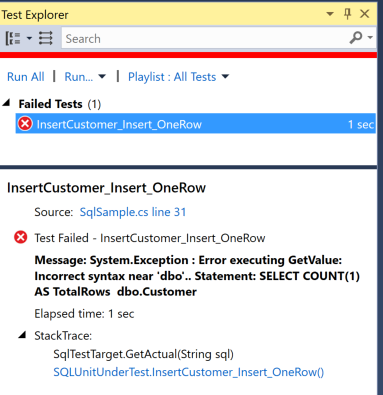Close the Test Explorer panel
Image resolution: width=383 pixels, height=395 pixels.
(x=365, y=14)
